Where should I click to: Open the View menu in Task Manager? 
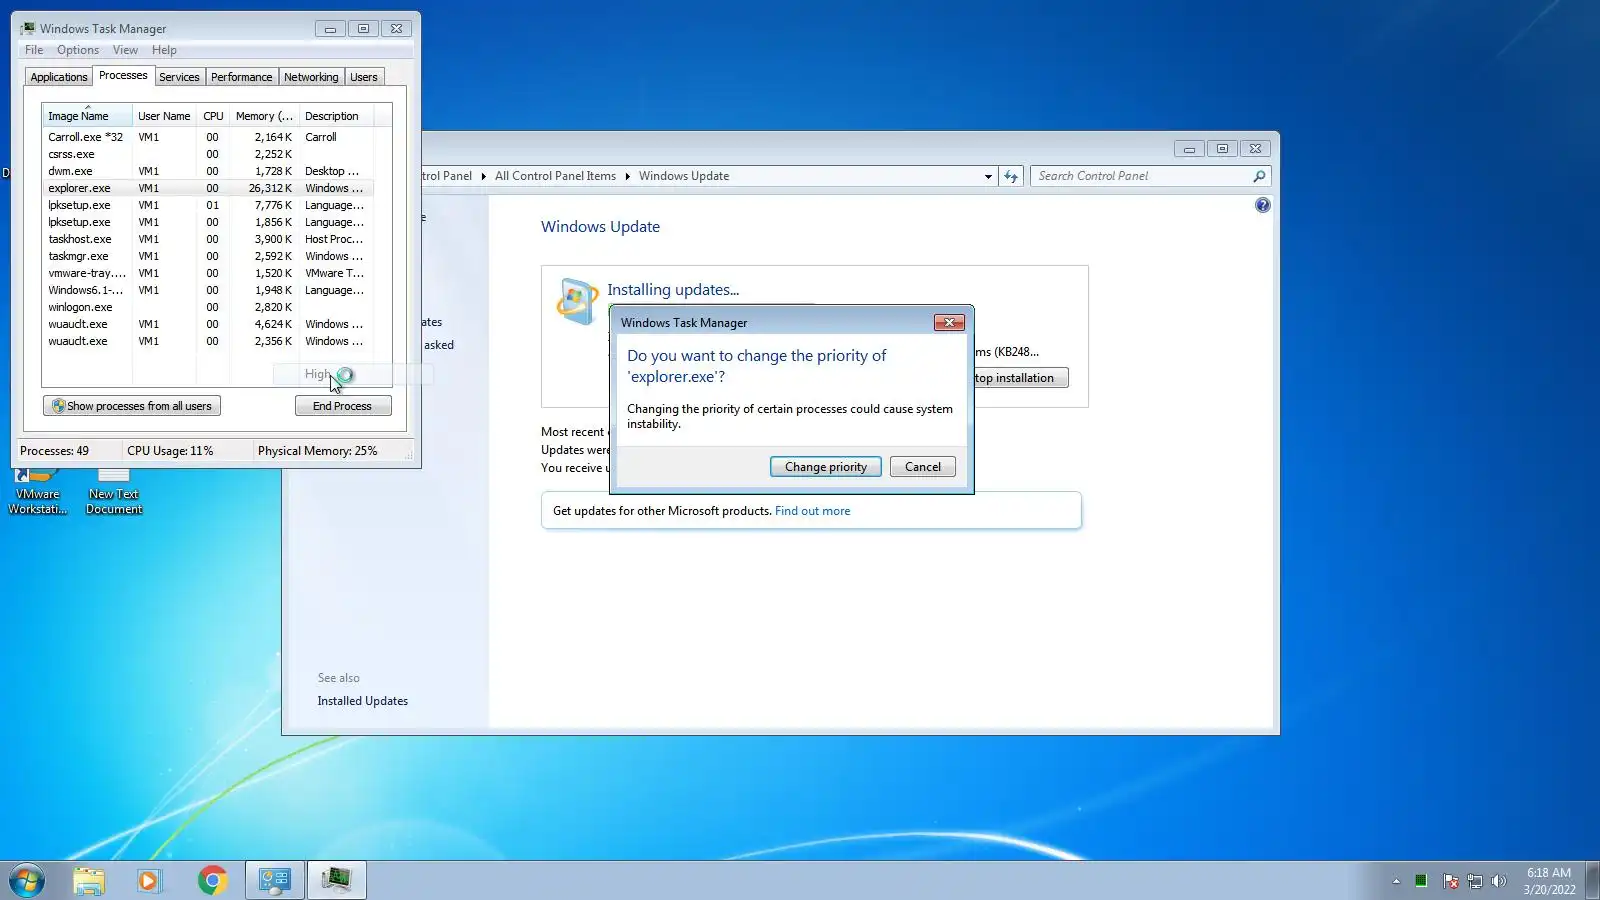(125, 50)
